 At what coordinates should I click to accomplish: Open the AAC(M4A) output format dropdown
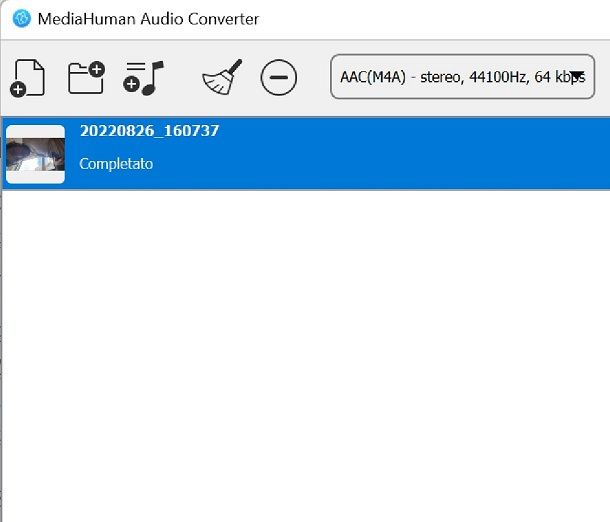point(463,77)
